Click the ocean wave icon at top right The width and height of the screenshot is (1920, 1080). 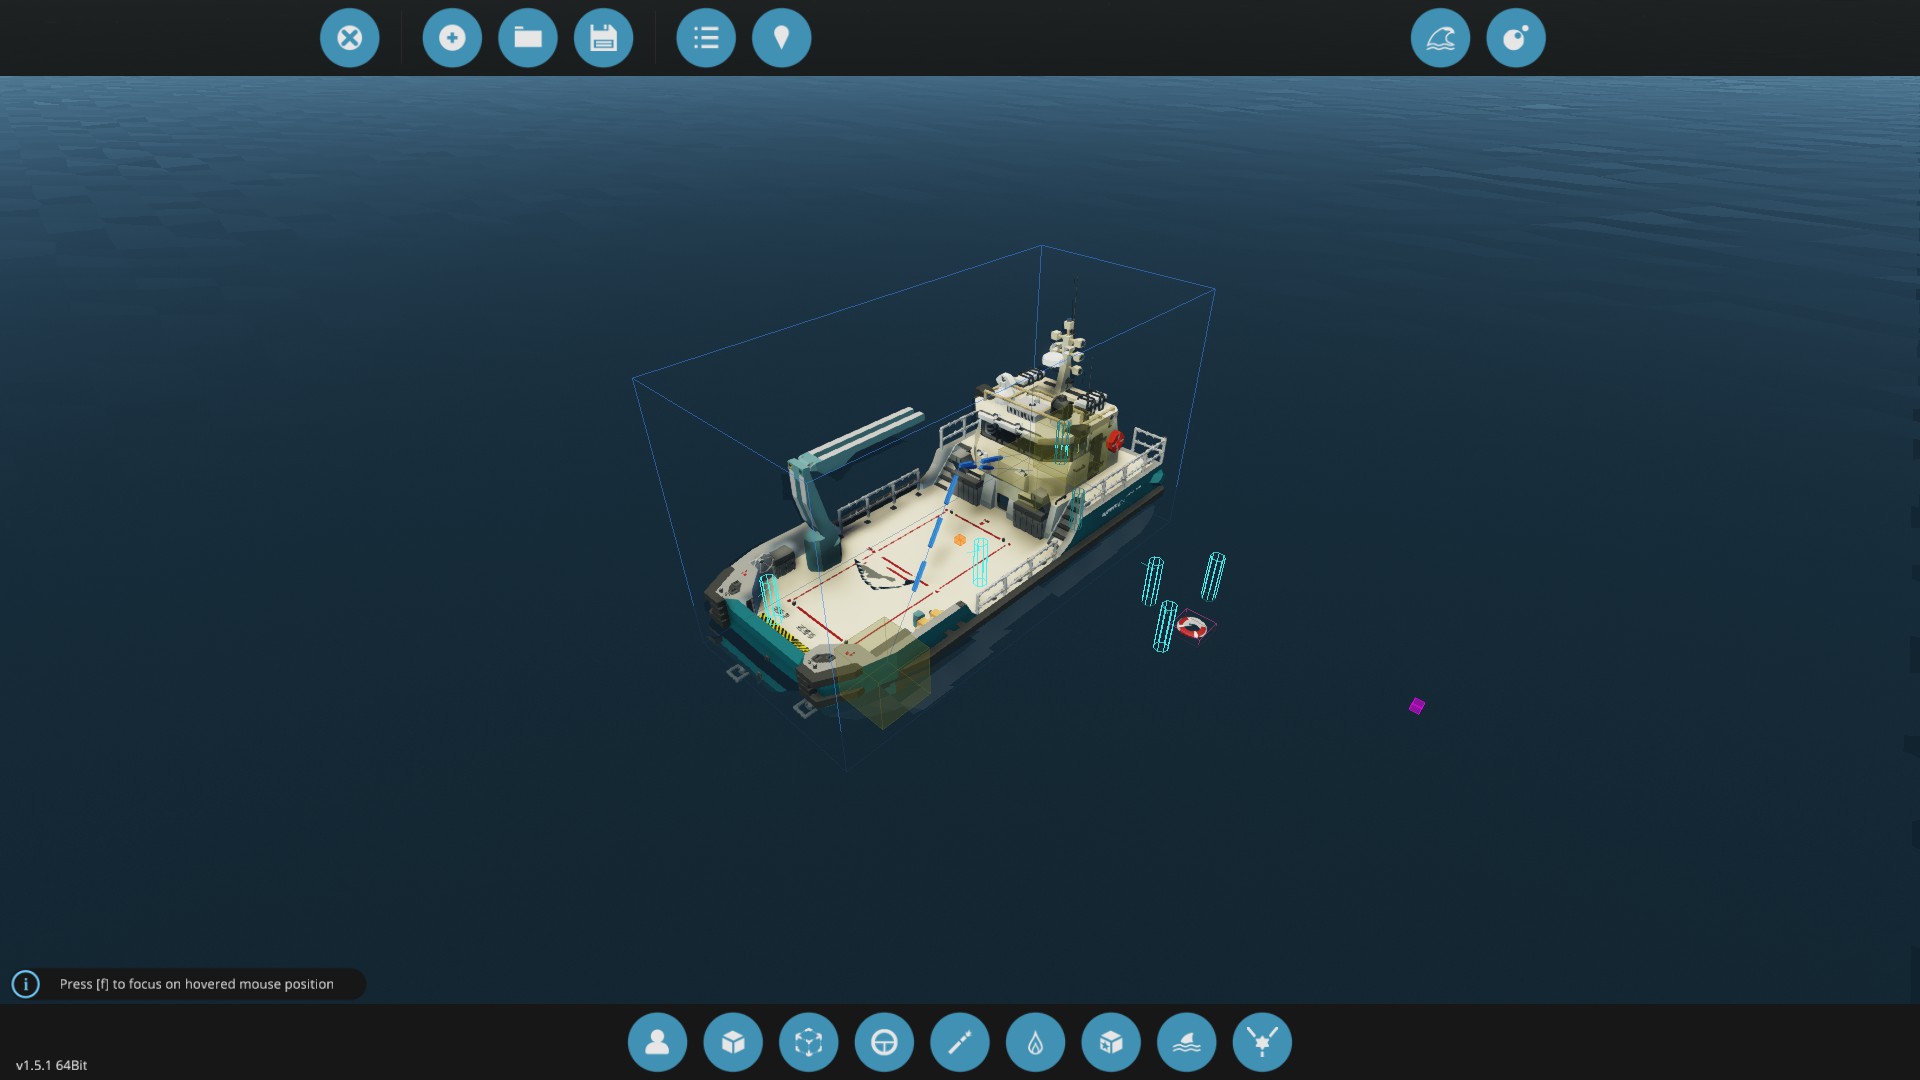pos(1440,38)
